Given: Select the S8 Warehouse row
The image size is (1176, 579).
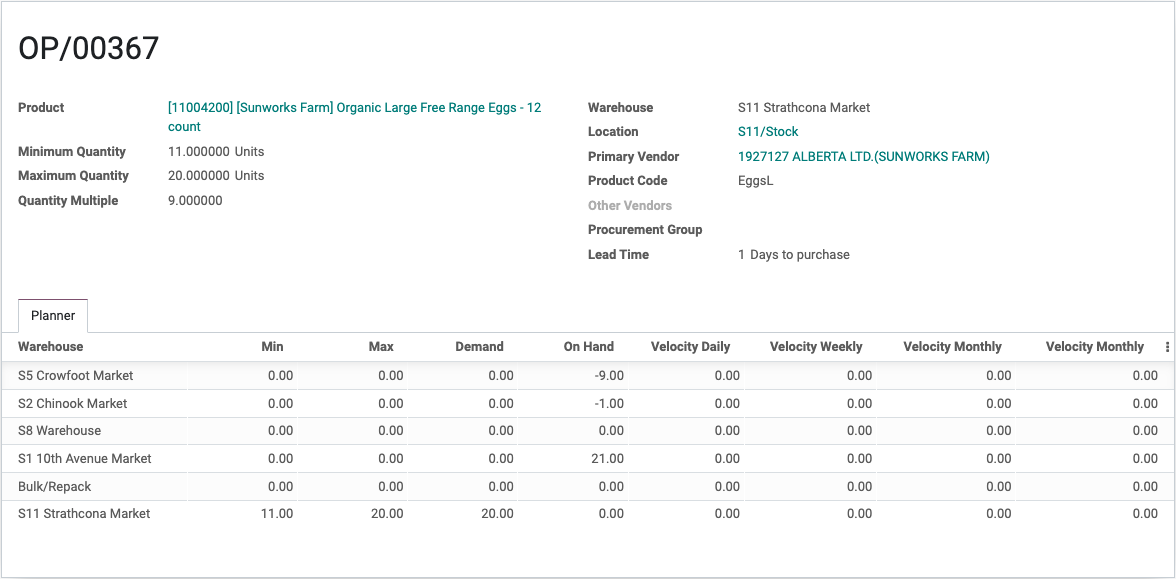Looking at the screenshot, I should click(588, 430).
